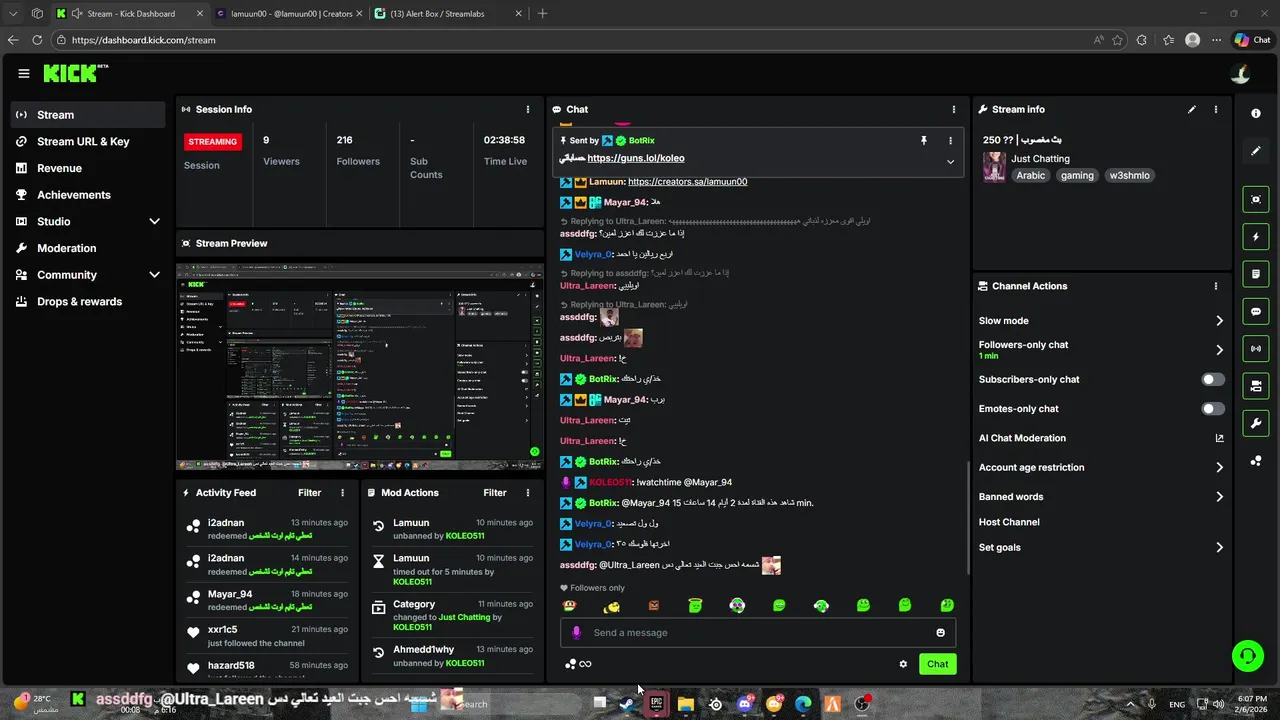
Task: Open Set goals settings
Action: tap(1101, 547)
